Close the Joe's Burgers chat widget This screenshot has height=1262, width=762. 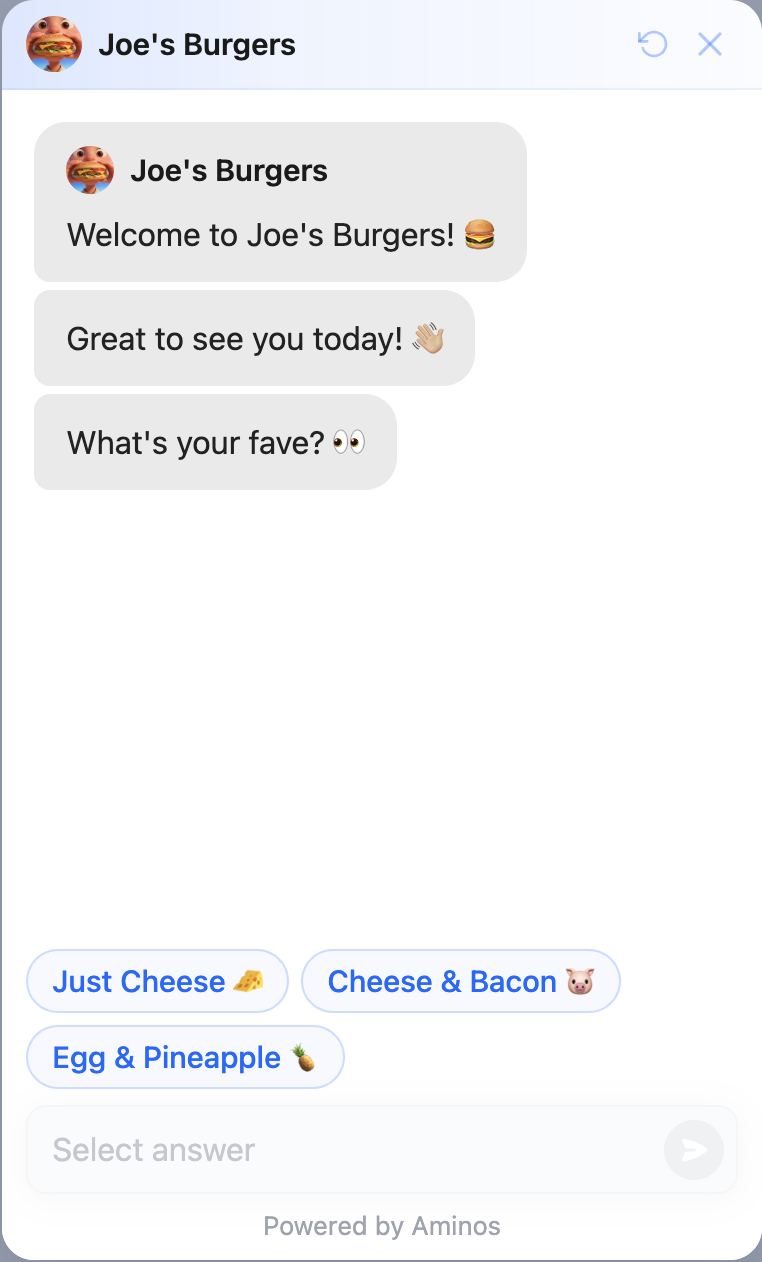(x=710, y=44)
